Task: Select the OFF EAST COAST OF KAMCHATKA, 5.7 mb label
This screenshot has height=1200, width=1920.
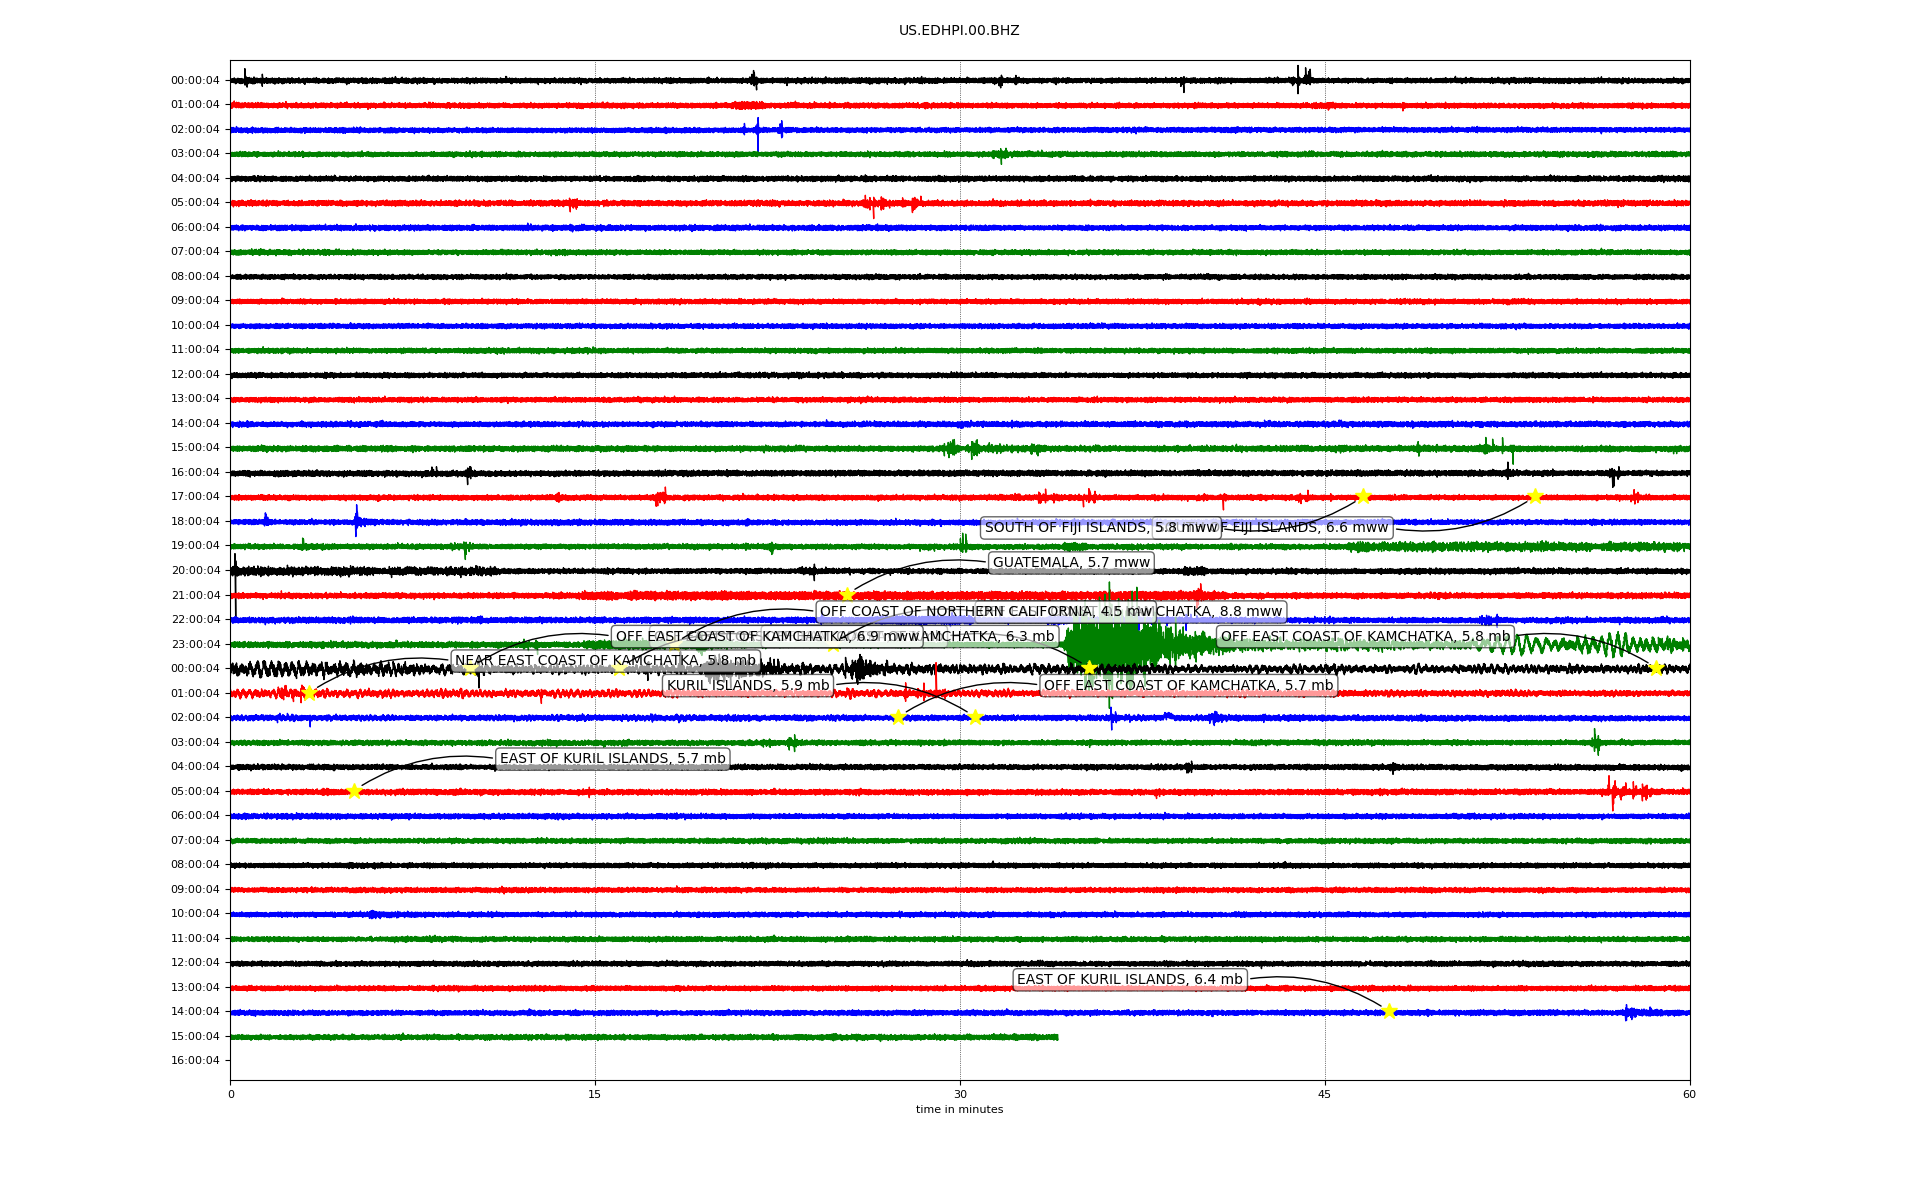Action: click(x=1188, y=686)
